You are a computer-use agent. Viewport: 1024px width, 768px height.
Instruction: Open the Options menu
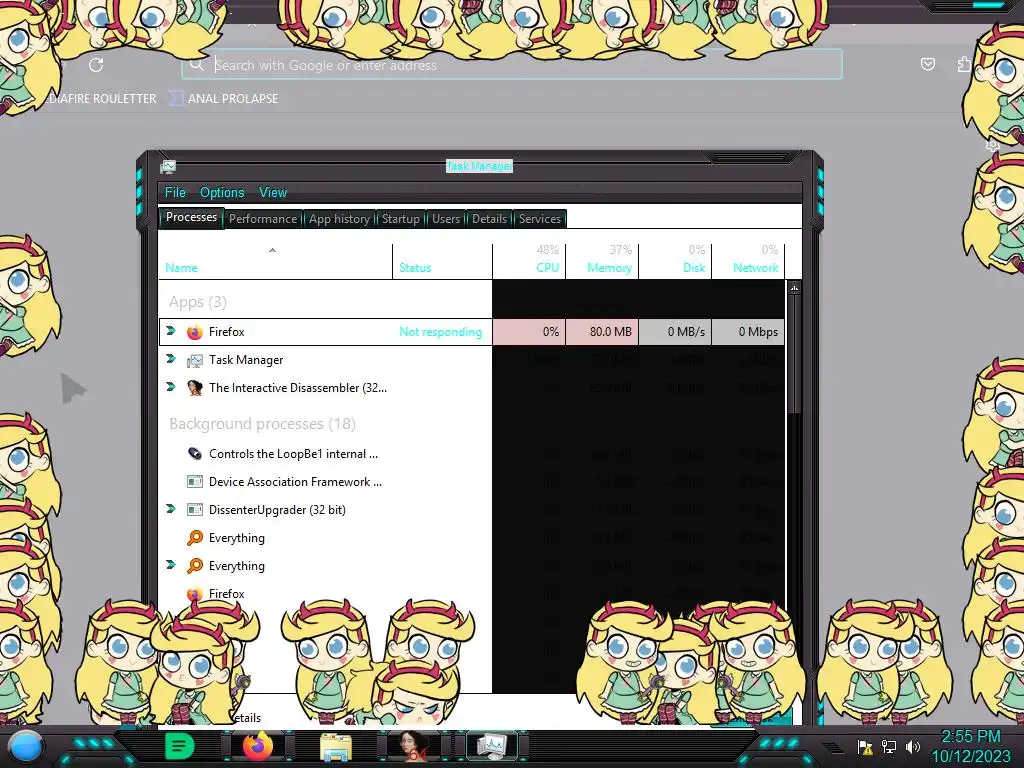(222, 192)
